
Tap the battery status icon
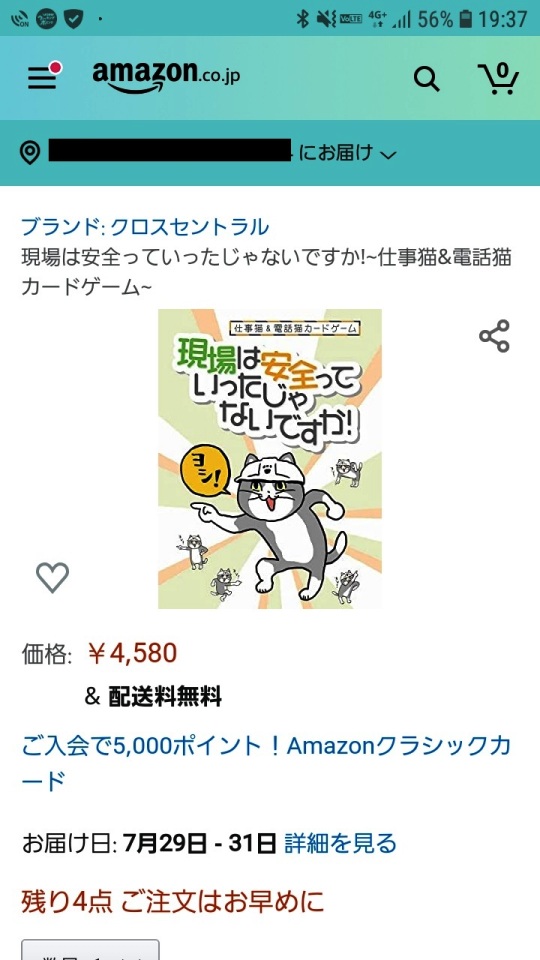[466, 19]
